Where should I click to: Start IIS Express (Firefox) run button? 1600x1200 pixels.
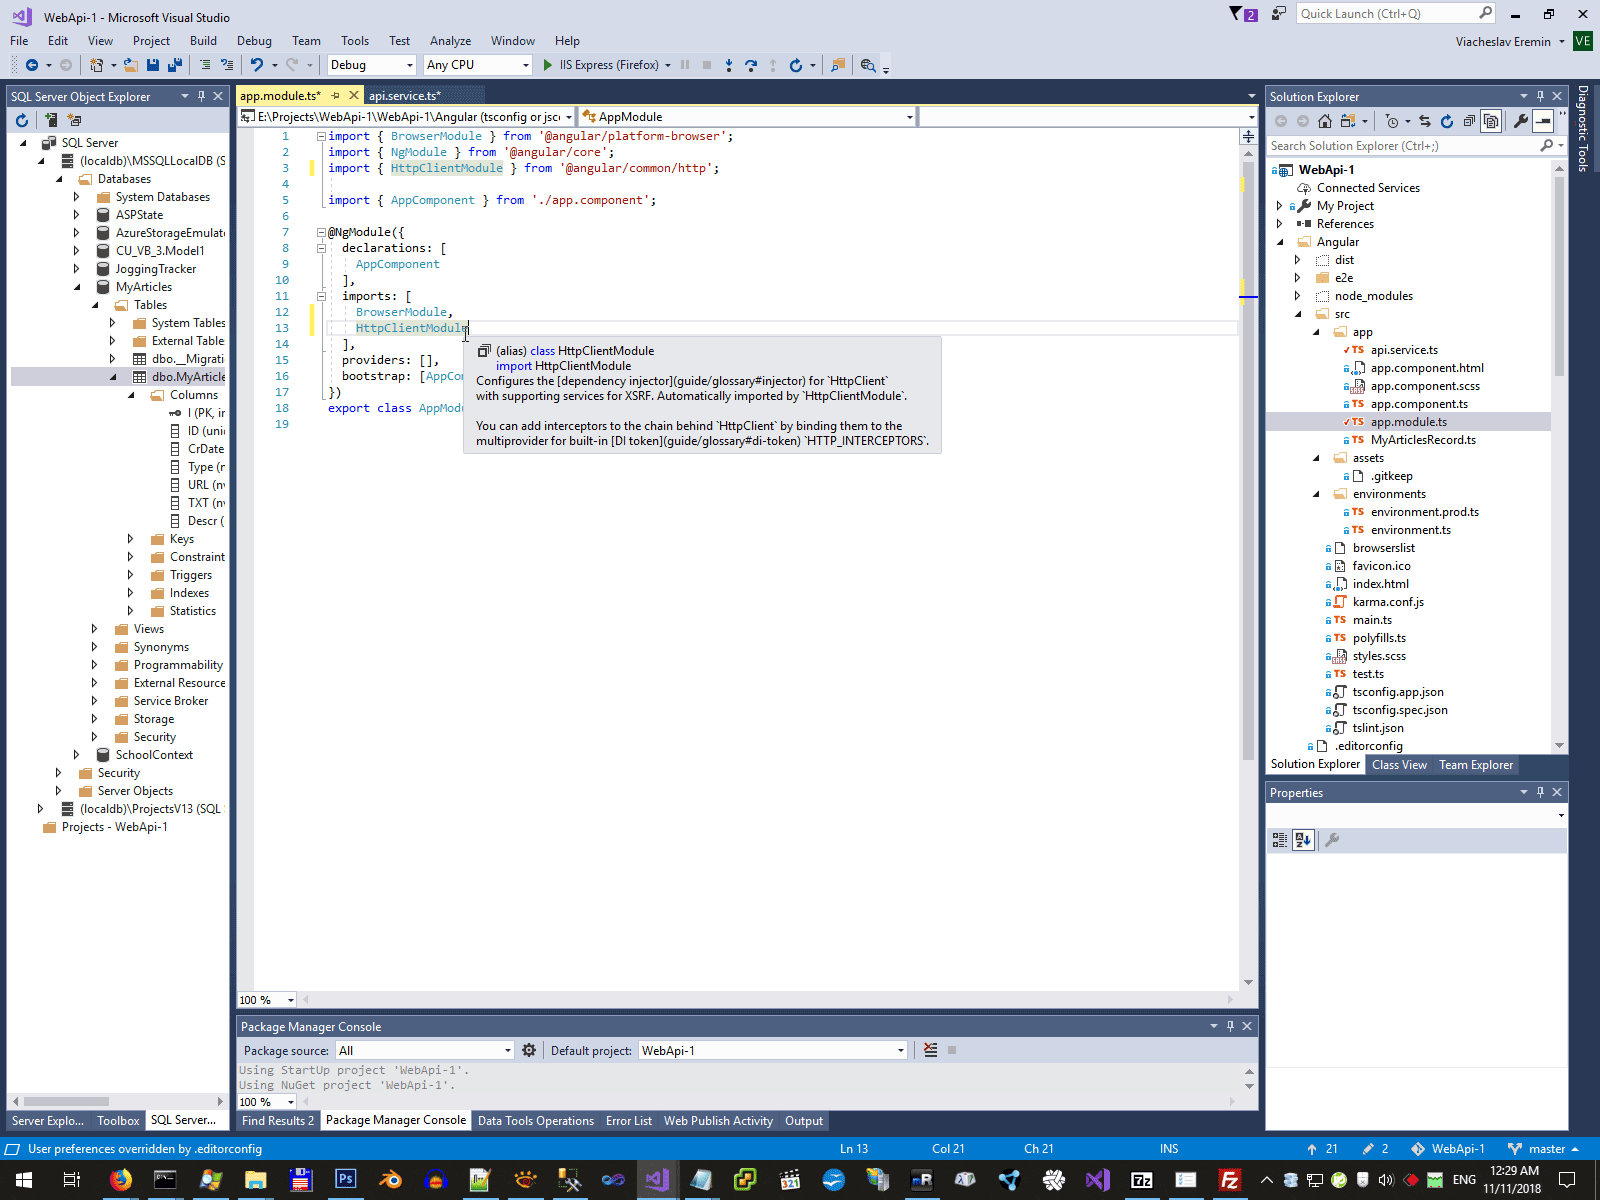(547, 65)
